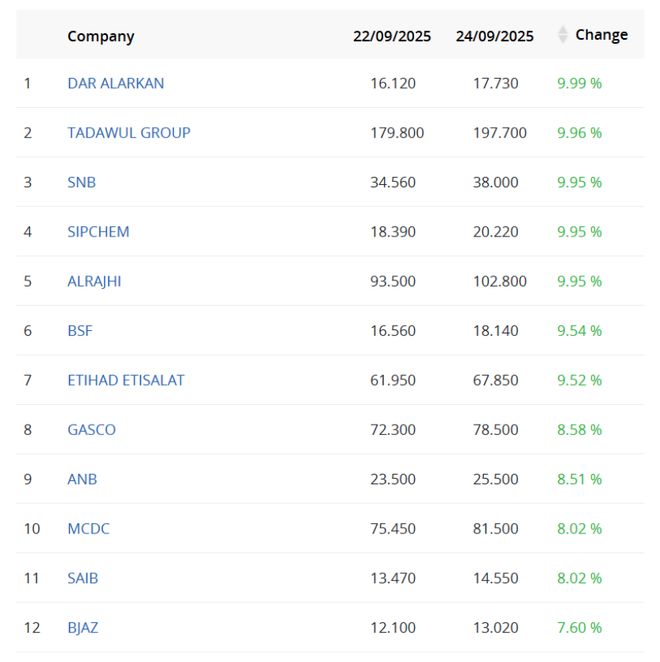Select the 12.100 price of BJAZ
This screenshot has height=662, width=660.
[x=393, y=627]
